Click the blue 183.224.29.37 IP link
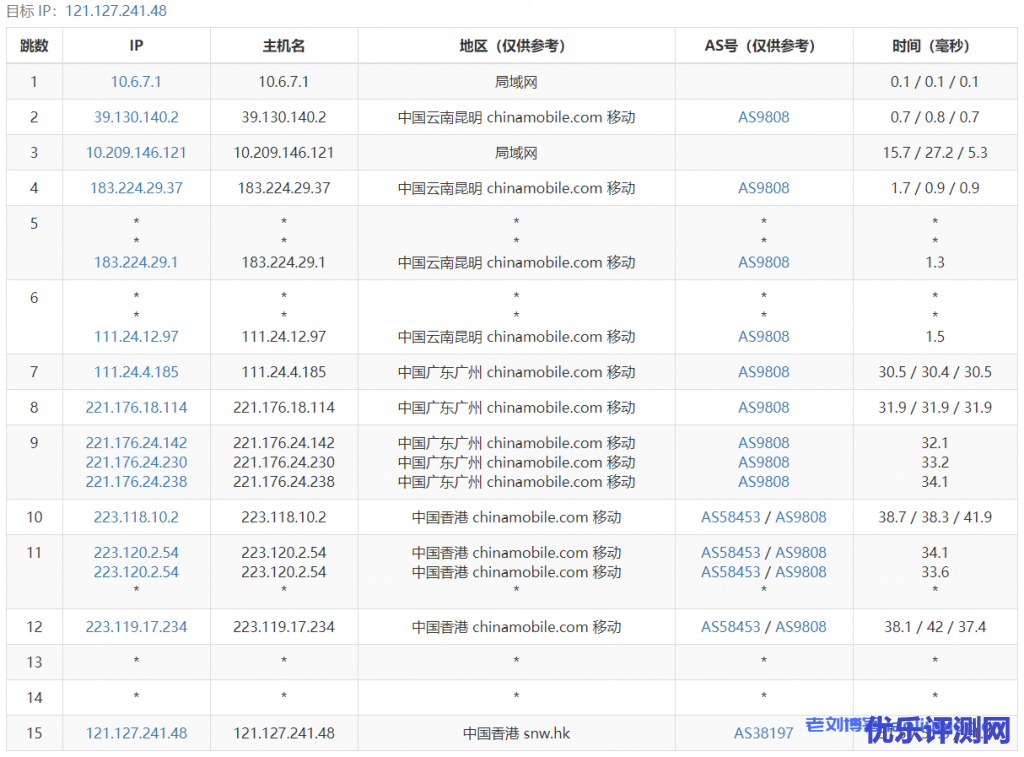This screenshot has width=1024, height=757. (x=136, y=188)
